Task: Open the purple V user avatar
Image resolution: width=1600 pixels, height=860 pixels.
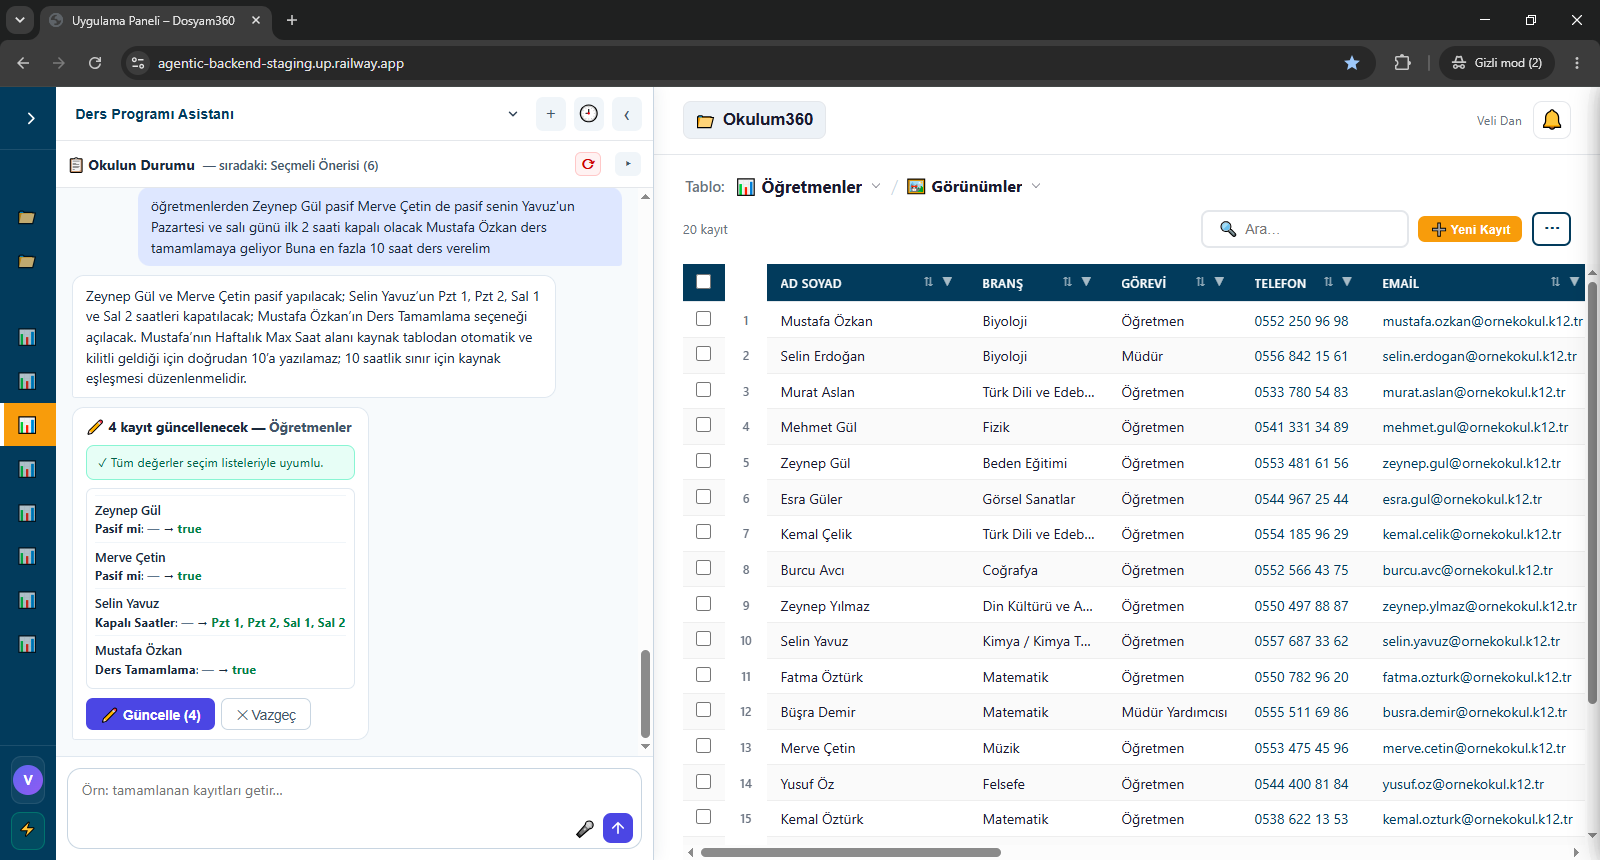Action: (28, 780)
